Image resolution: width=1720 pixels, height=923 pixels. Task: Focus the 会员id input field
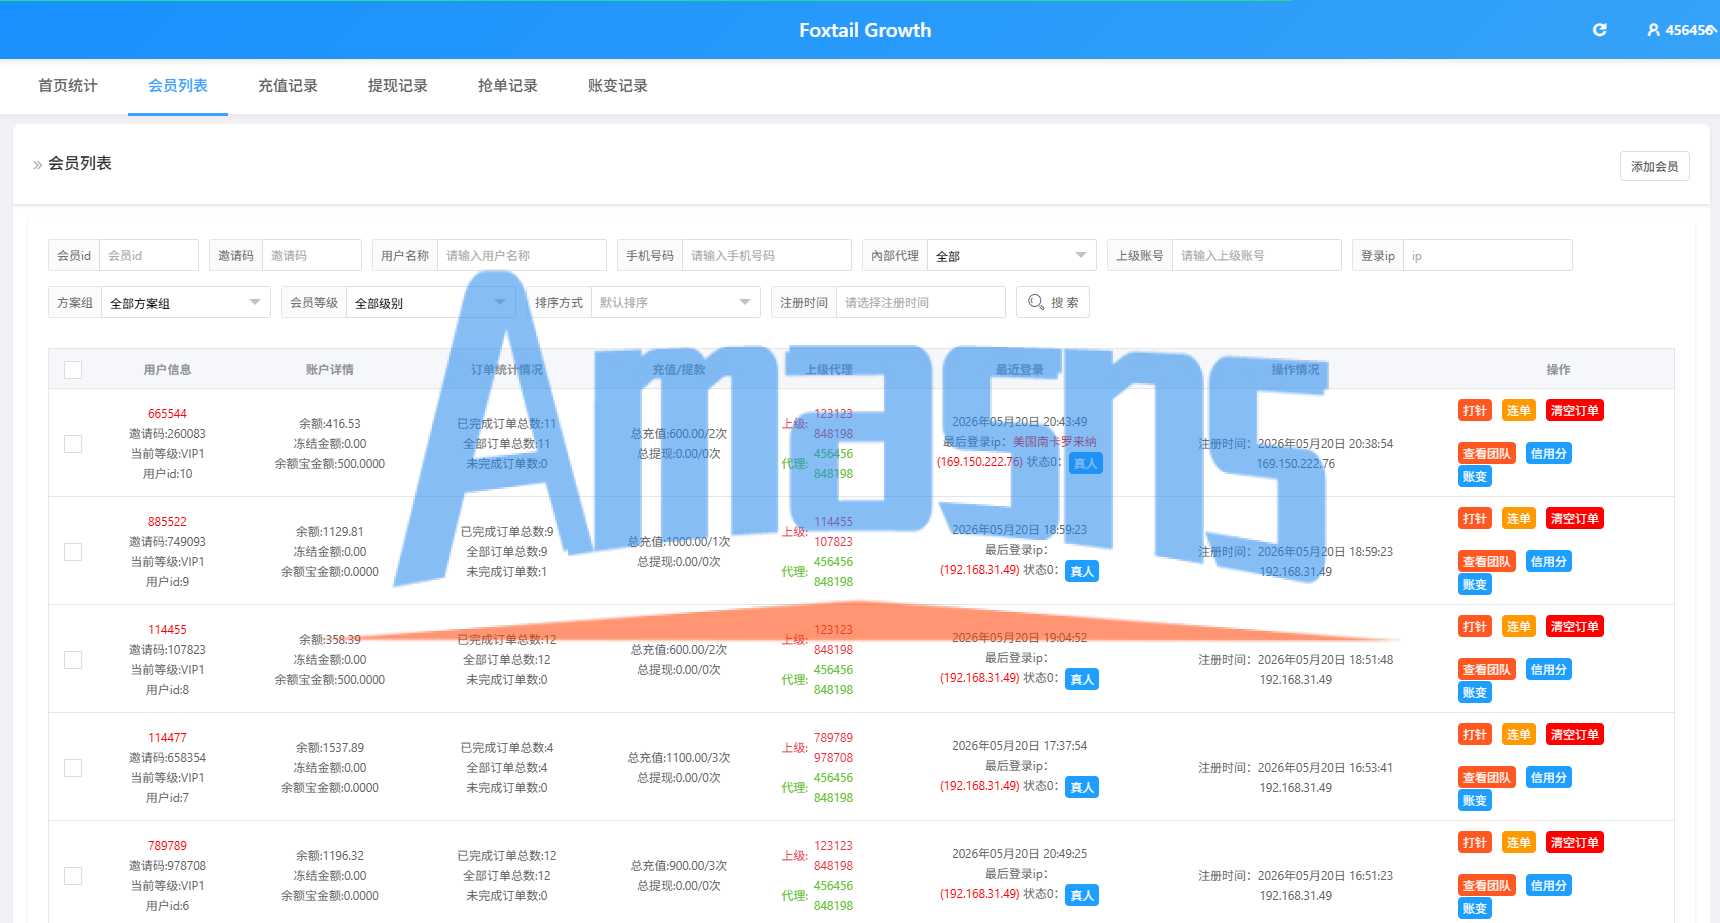pos(148,255)
